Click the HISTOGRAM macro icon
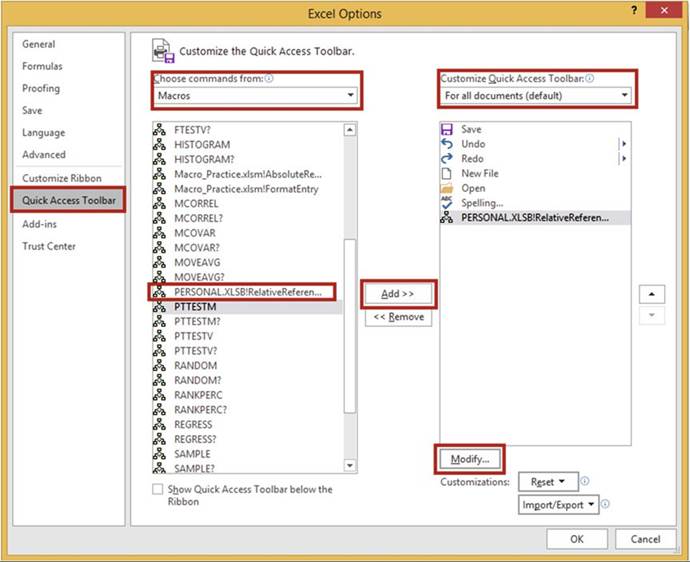690x562 pixels. pyautogui.click(x=159, y=144)
